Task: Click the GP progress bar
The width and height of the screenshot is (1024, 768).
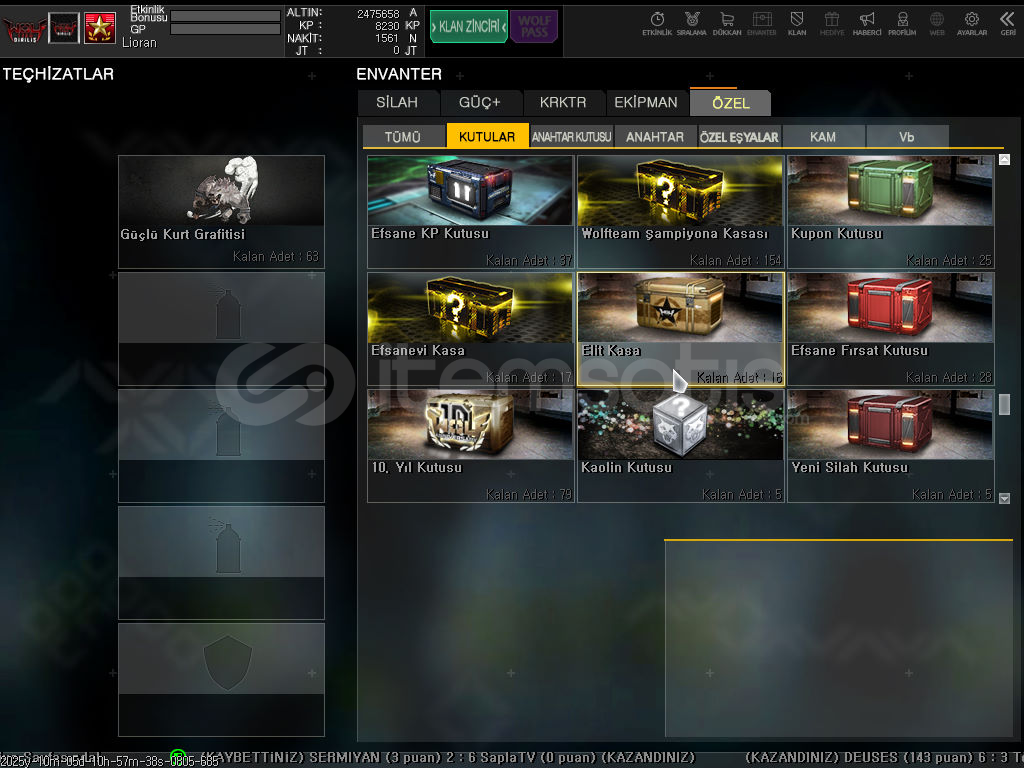Action: pyautogui.click(x=225, y=29)
